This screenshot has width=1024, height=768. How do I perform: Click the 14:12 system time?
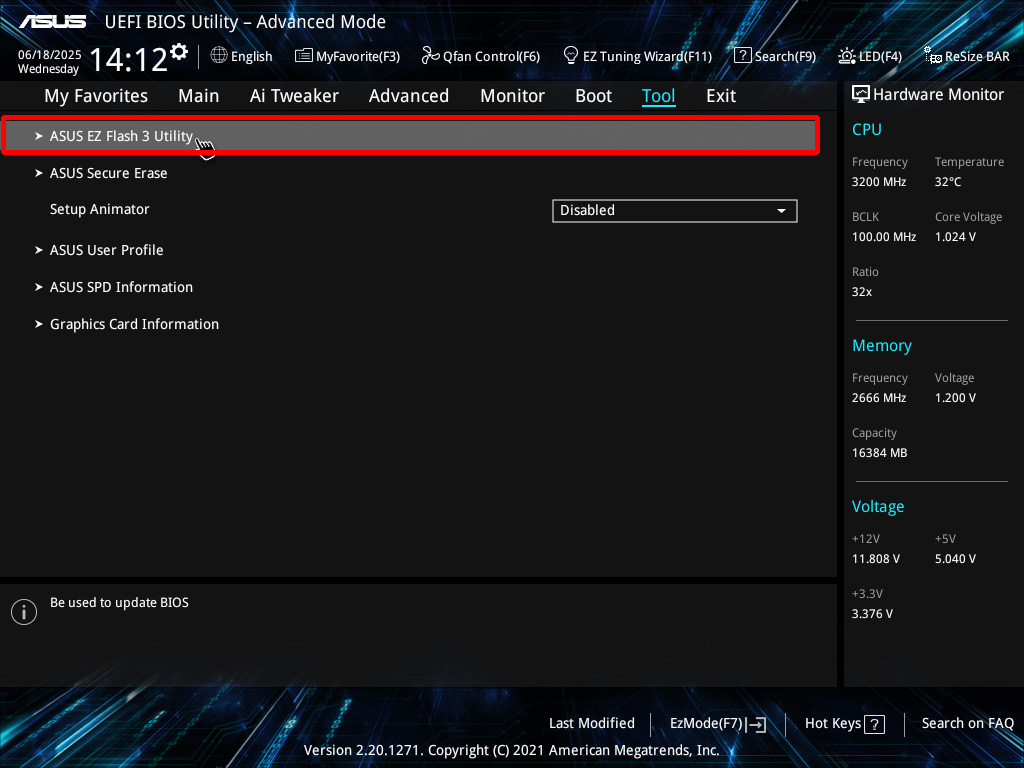[128, 59]
